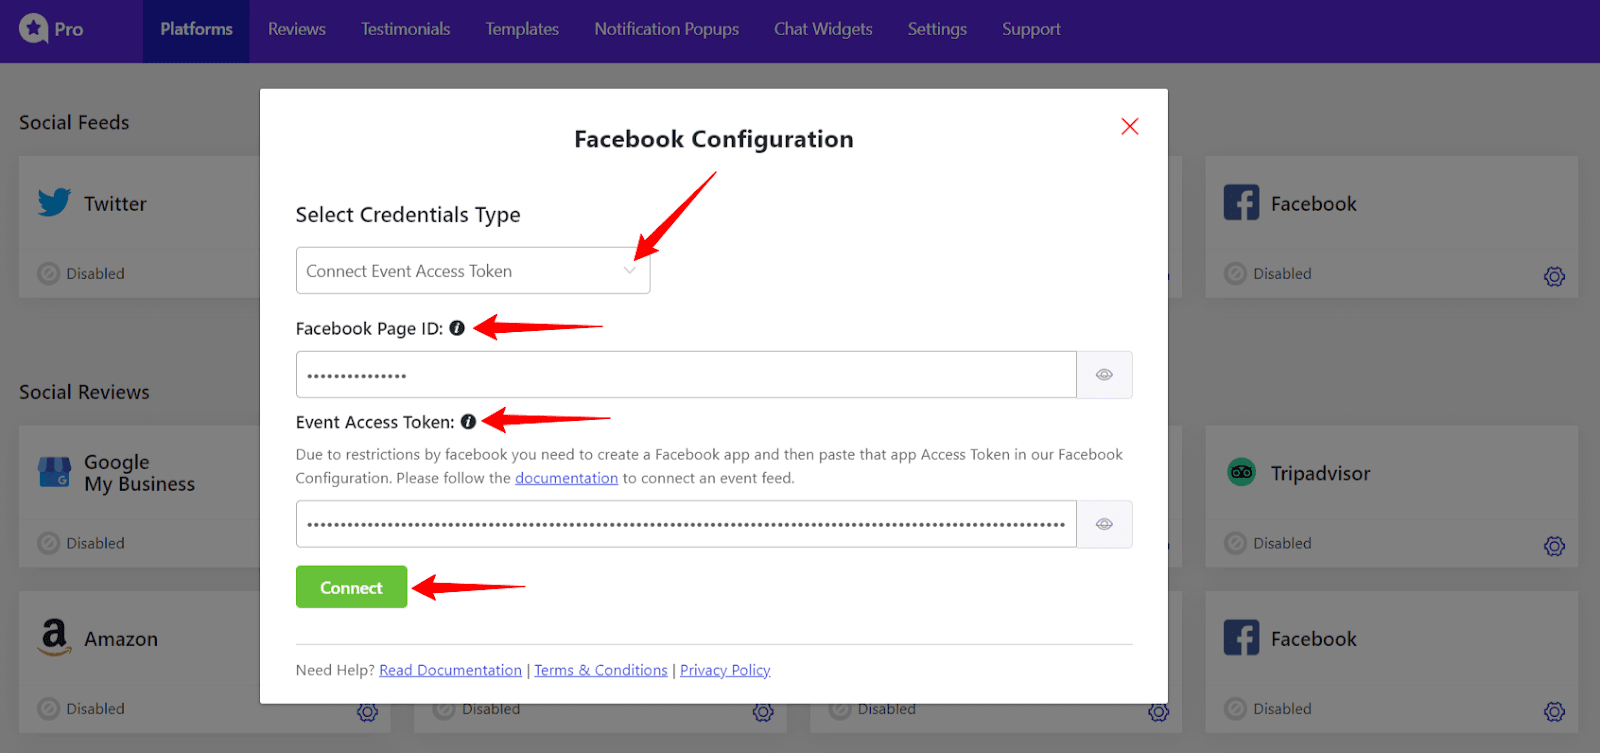Close the Facebook Configuration dialog

[1130, 126]
